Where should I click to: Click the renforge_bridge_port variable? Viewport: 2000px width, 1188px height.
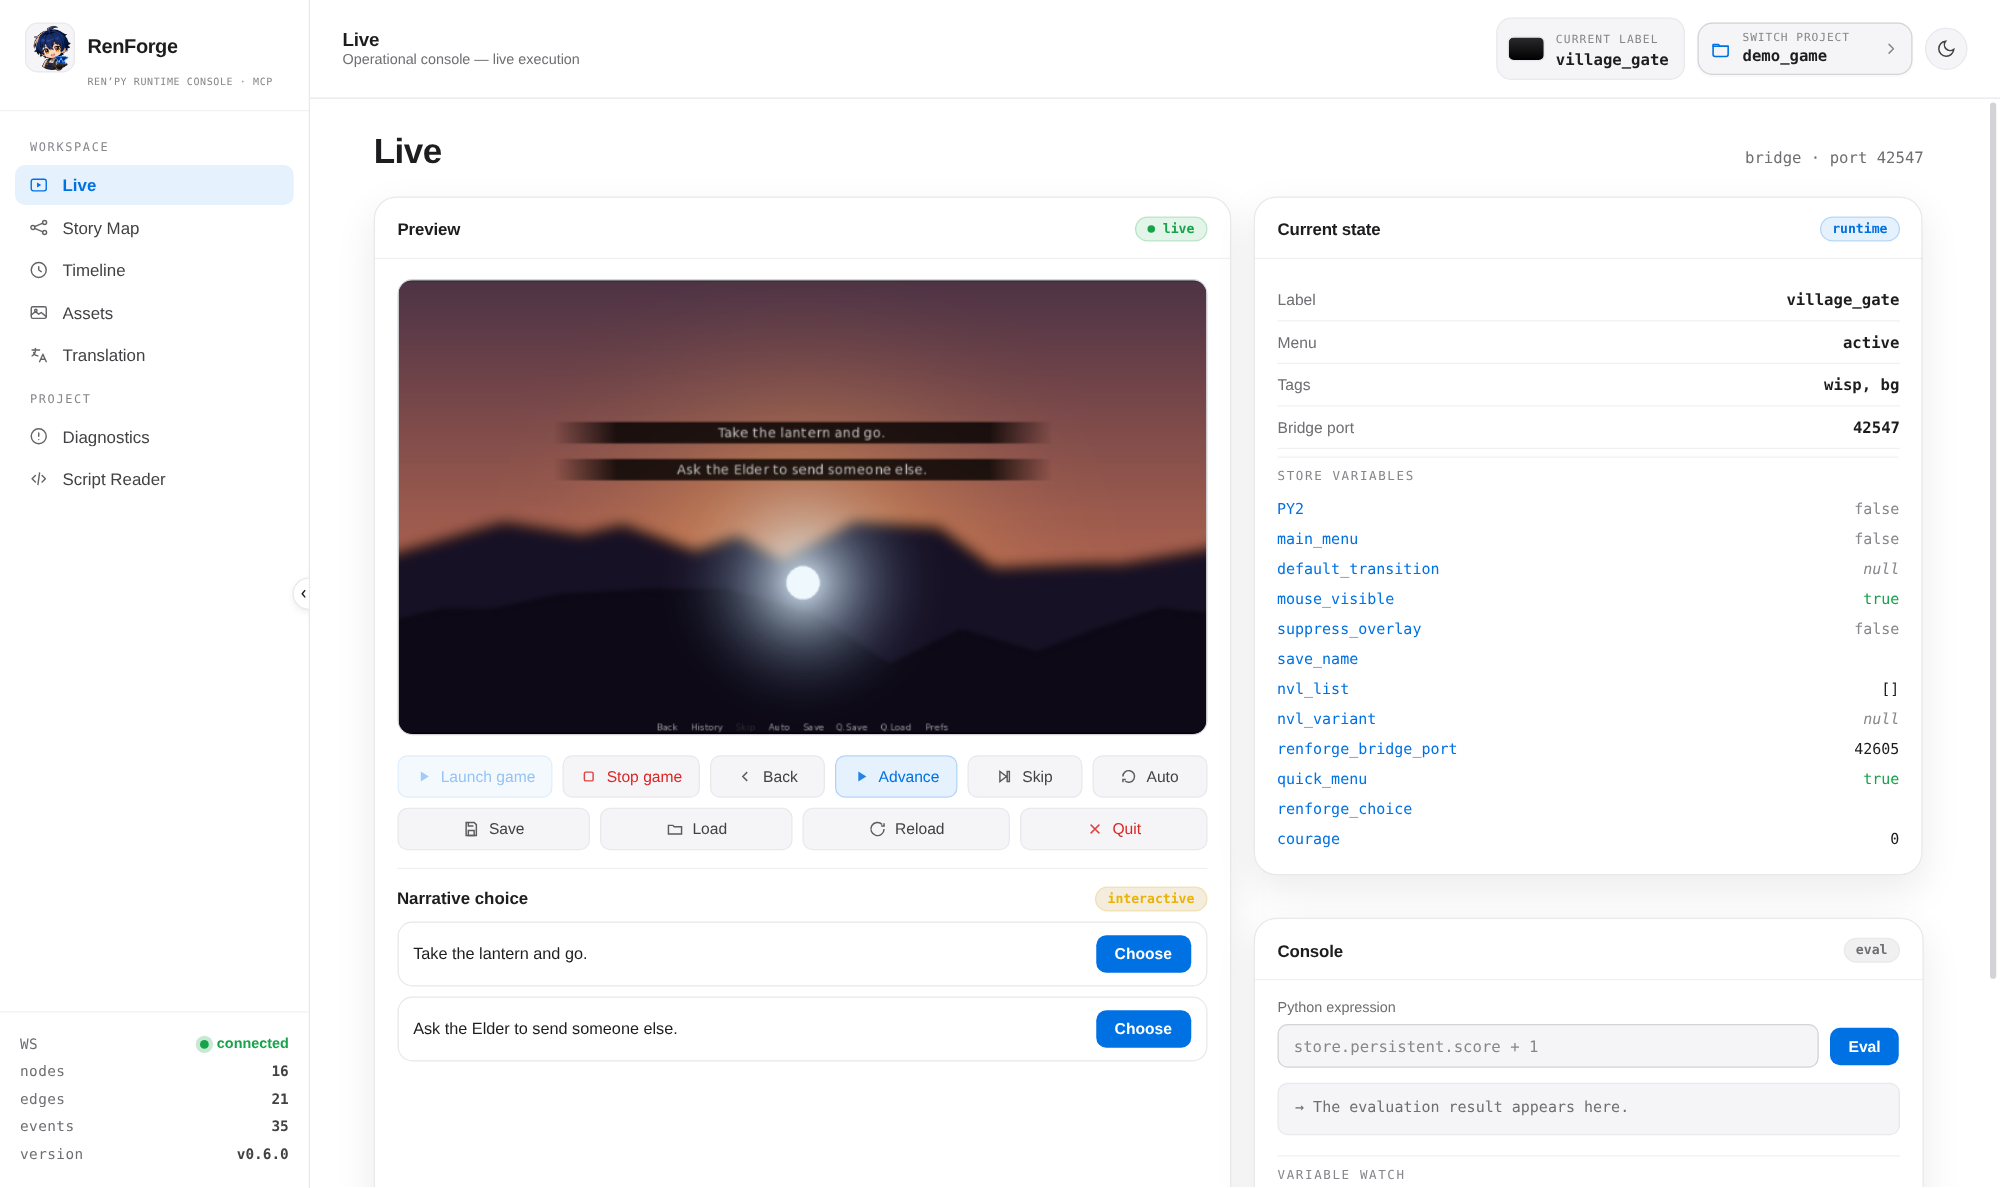tap(1367, 749)
